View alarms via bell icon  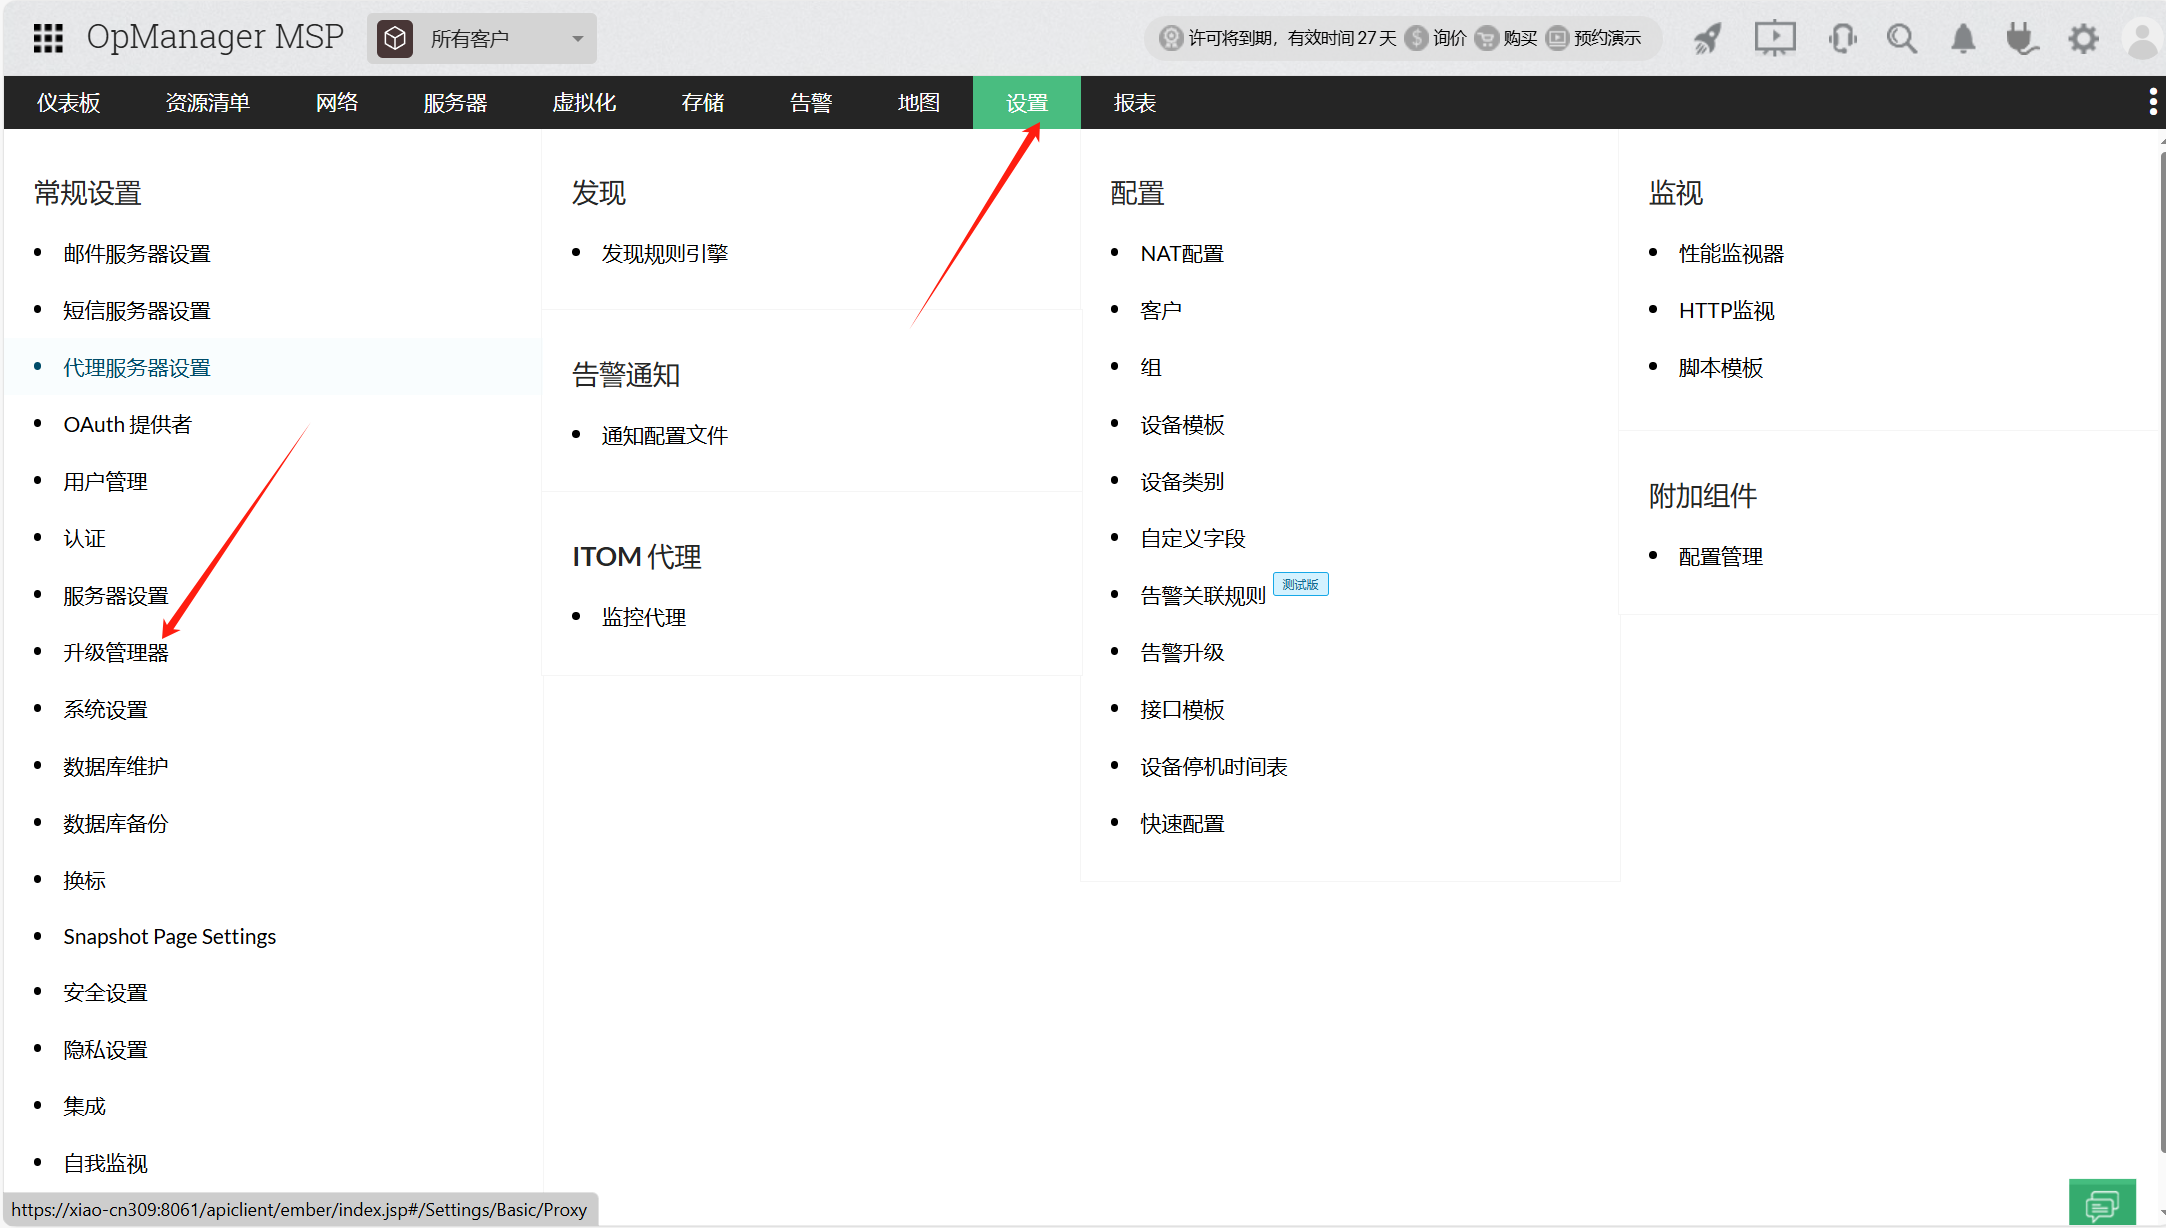pyautogui.click(x=1962, y=39)
